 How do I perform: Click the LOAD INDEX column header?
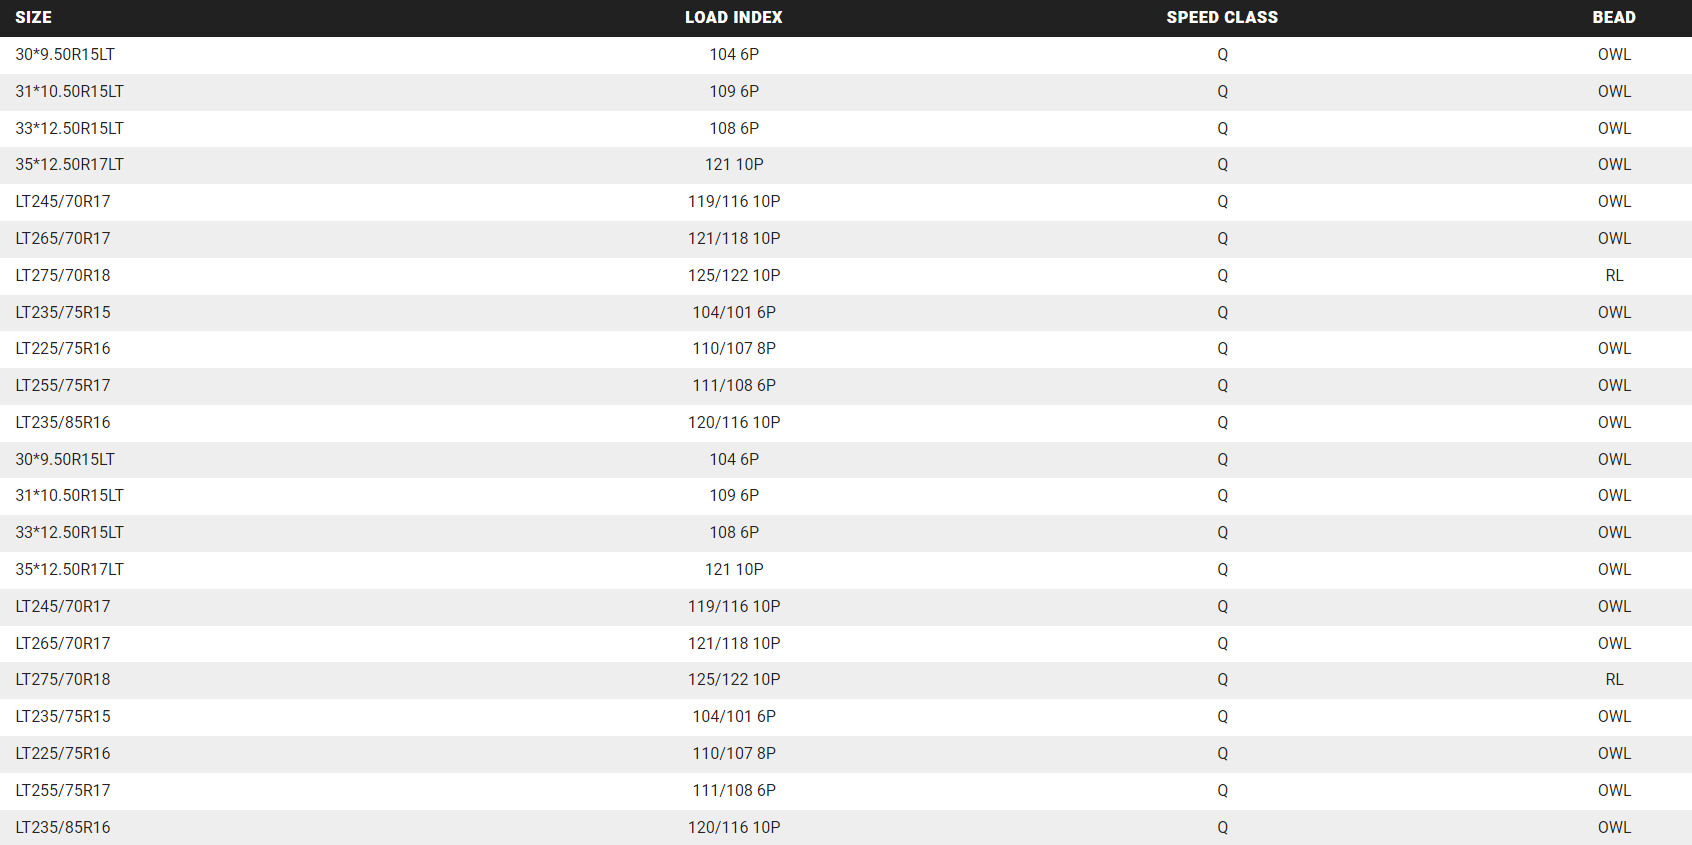click(x=733, y=17)
